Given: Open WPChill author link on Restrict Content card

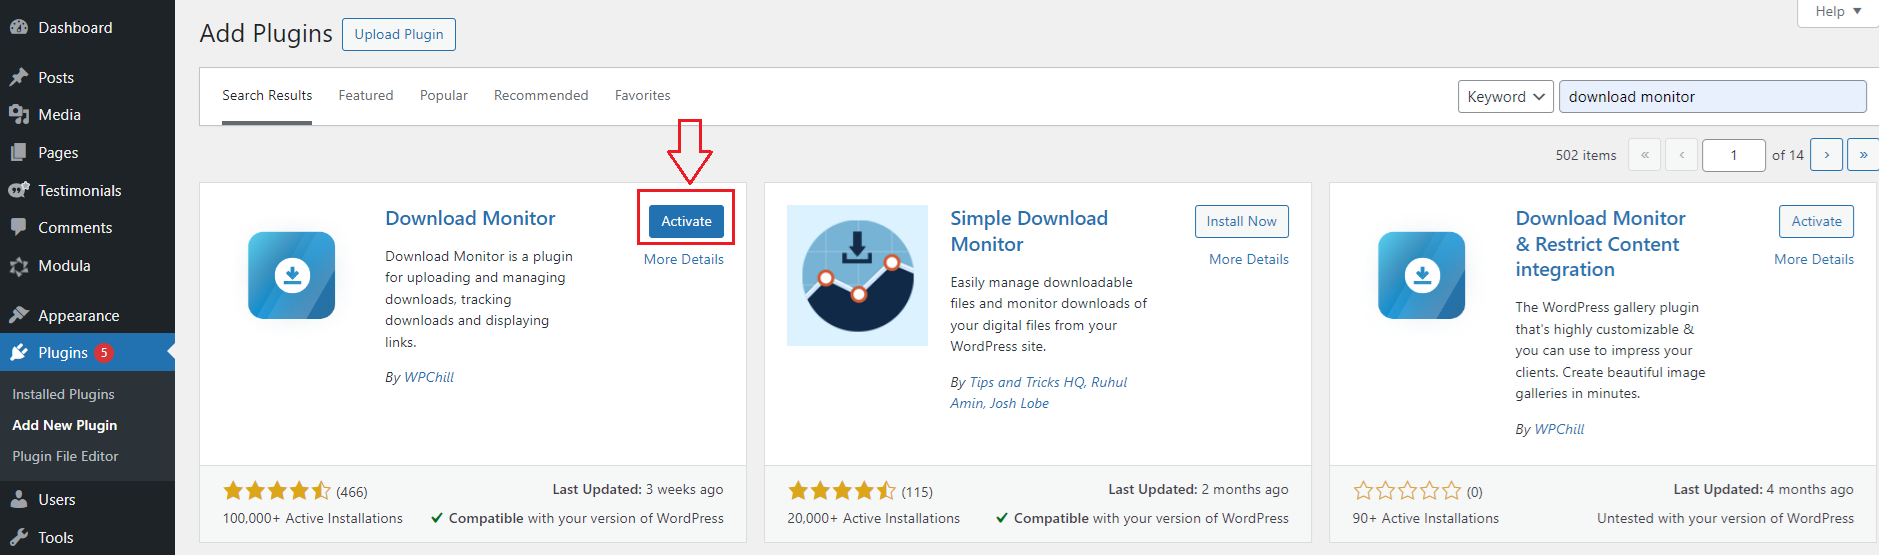Looking at the screenshot, I should pos(1559,429).
